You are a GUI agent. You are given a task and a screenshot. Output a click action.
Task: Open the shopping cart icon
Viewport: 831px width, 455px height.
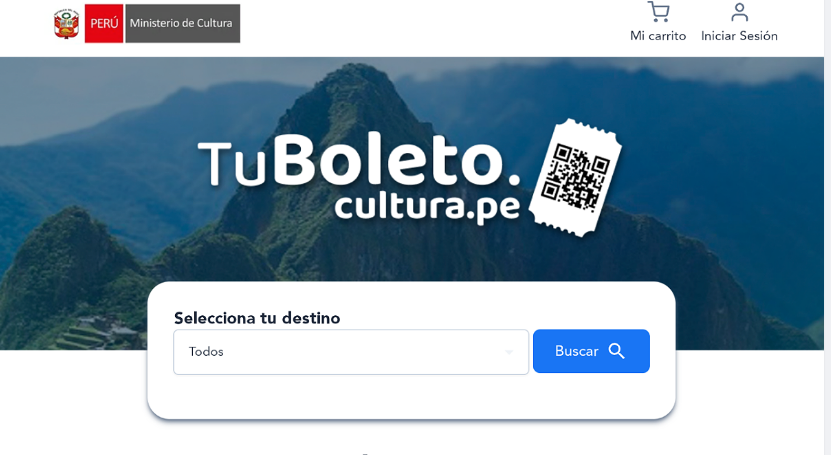(658, 12)
